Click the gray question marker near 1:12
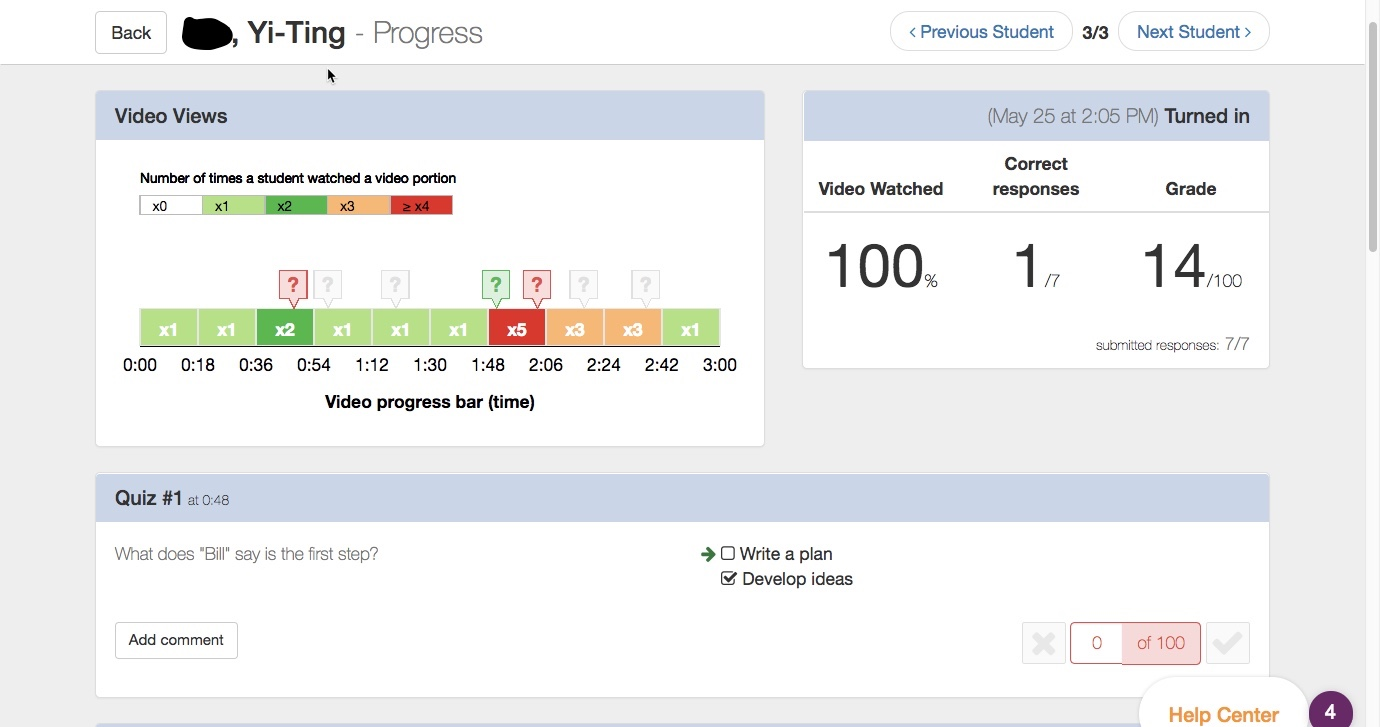This screenshot has width=1380, height=727. pyautogui.click(x=395, y=285)
